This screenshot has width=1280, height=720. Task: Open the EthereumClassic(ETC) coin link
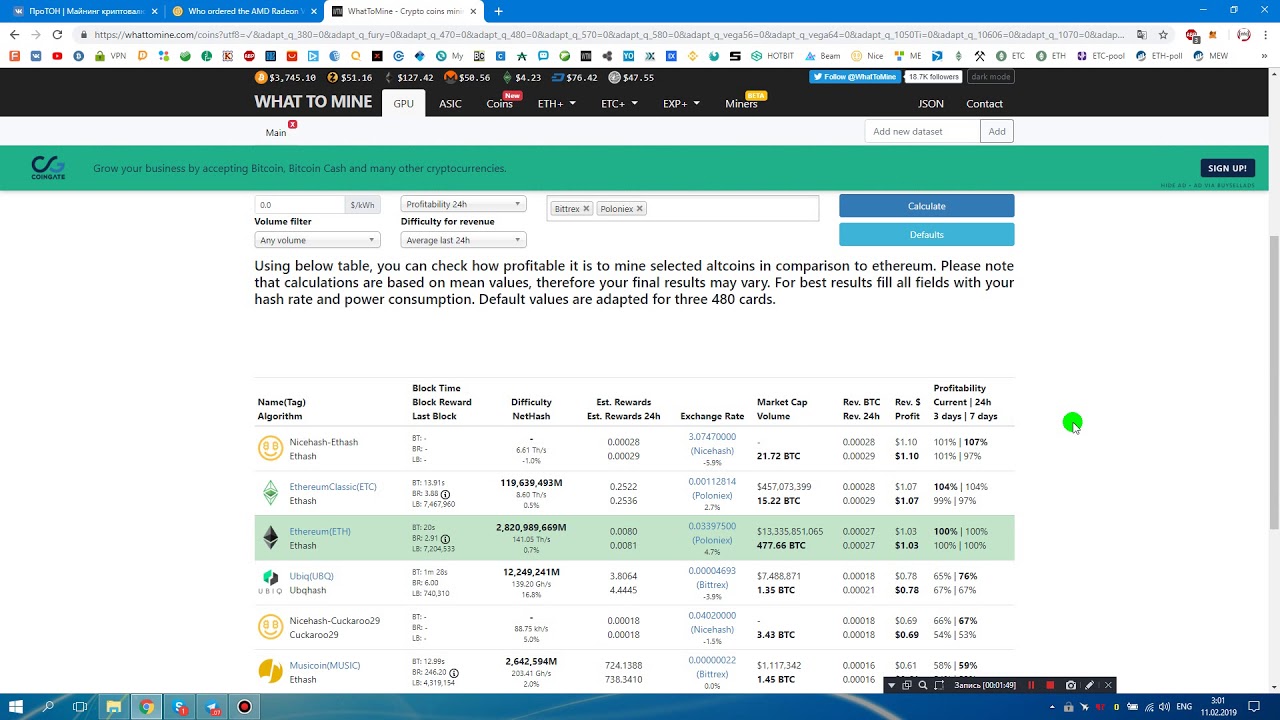click(x=333, y=487)
